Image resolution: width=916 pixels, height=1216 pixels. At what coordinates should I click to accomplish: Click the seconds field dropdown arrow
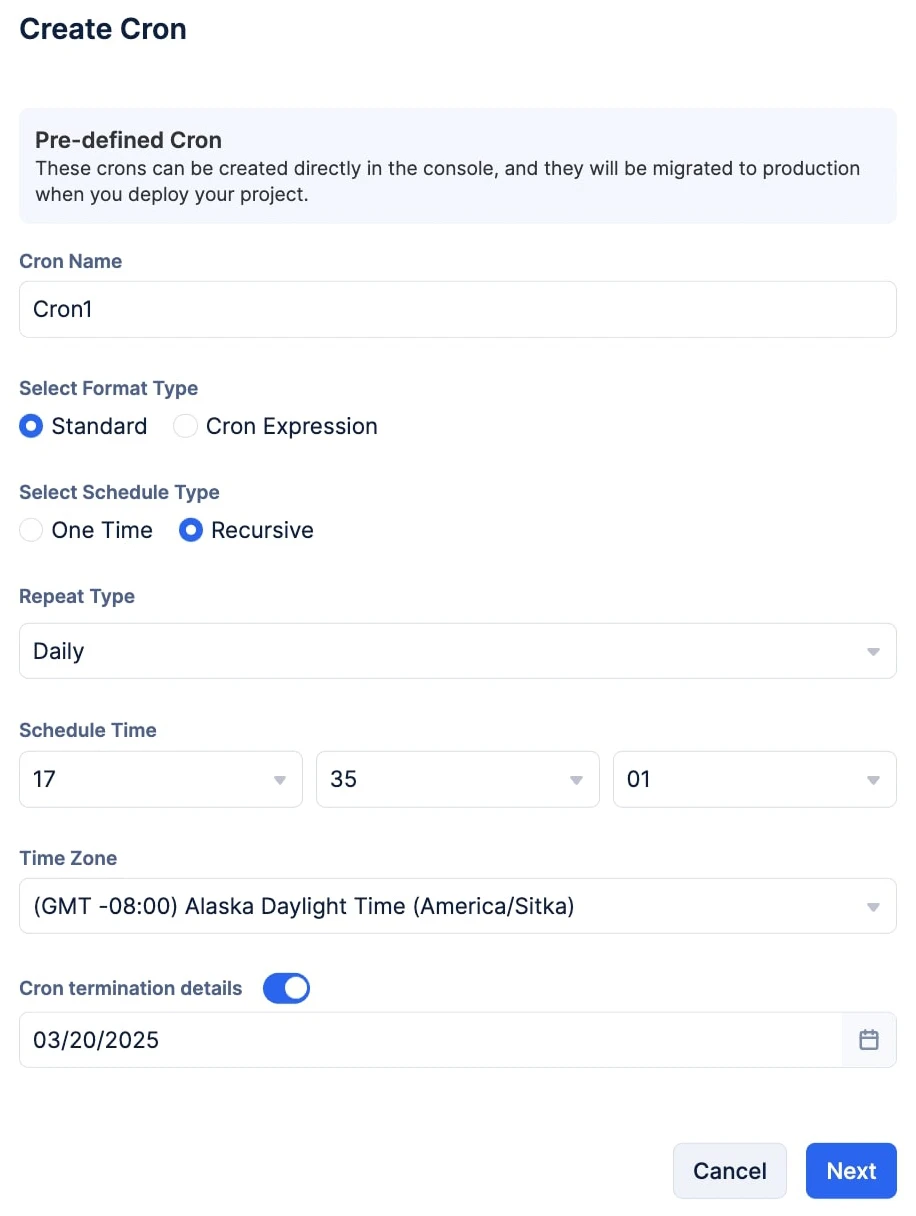click(x=873, y=780)
